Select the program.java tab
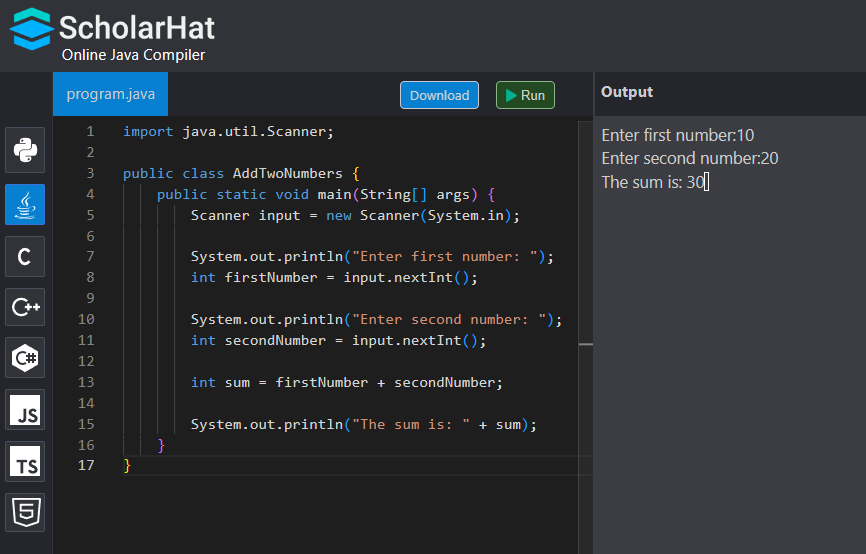The image size is (866, 554). (x=111, y=95)
